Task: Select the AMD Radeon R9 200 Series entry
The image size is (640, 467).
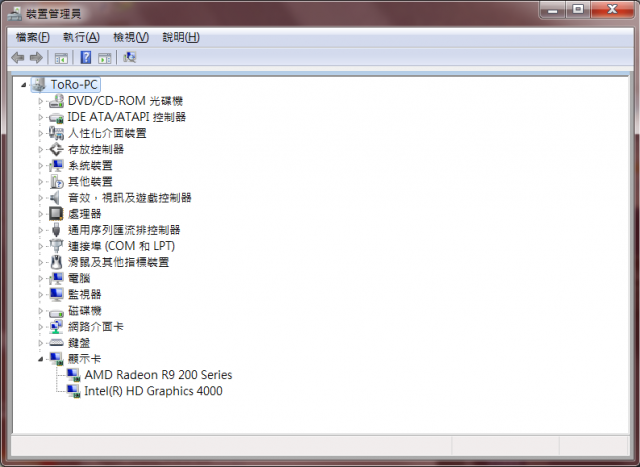Action: (158, 375)
